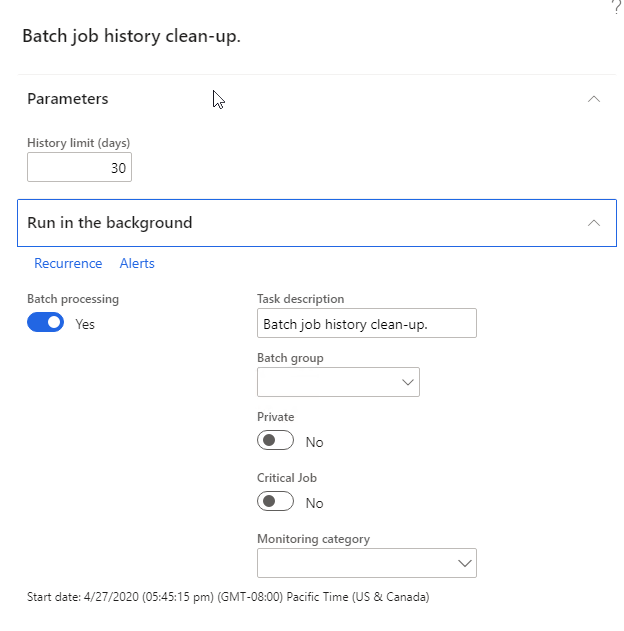This screenshot has width=624, height=631.
Task: Open the Monitoring category dropdown arrow
Action: [465, 563]
